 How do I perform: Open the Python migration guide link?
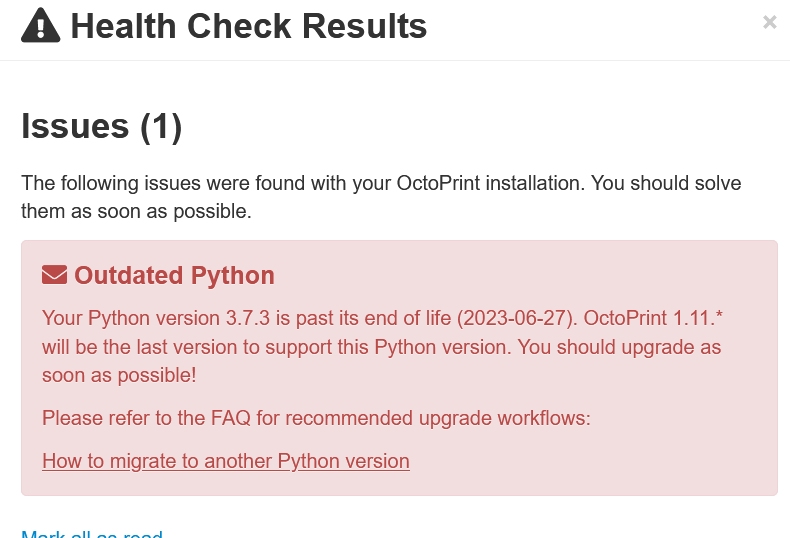tap(226, 461)
